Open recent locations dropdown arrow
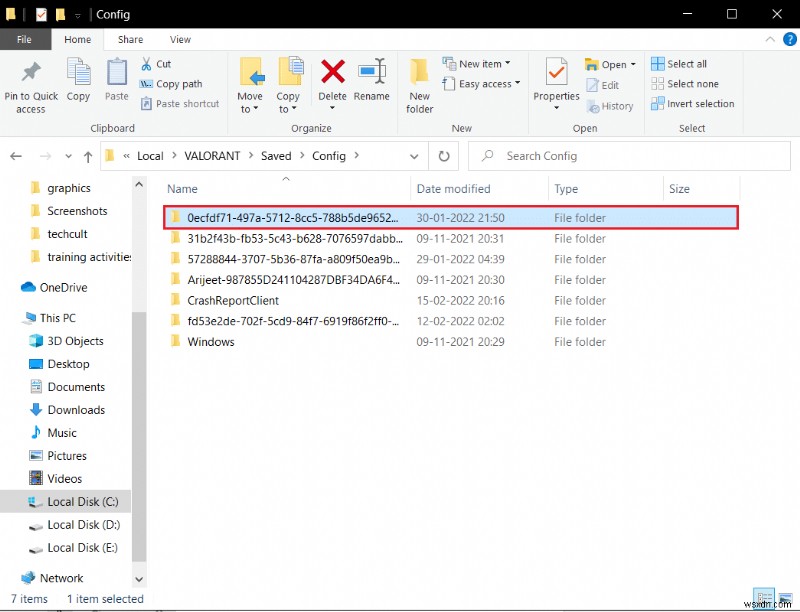The height and width of the screenshot is (612, 800). 68,157
